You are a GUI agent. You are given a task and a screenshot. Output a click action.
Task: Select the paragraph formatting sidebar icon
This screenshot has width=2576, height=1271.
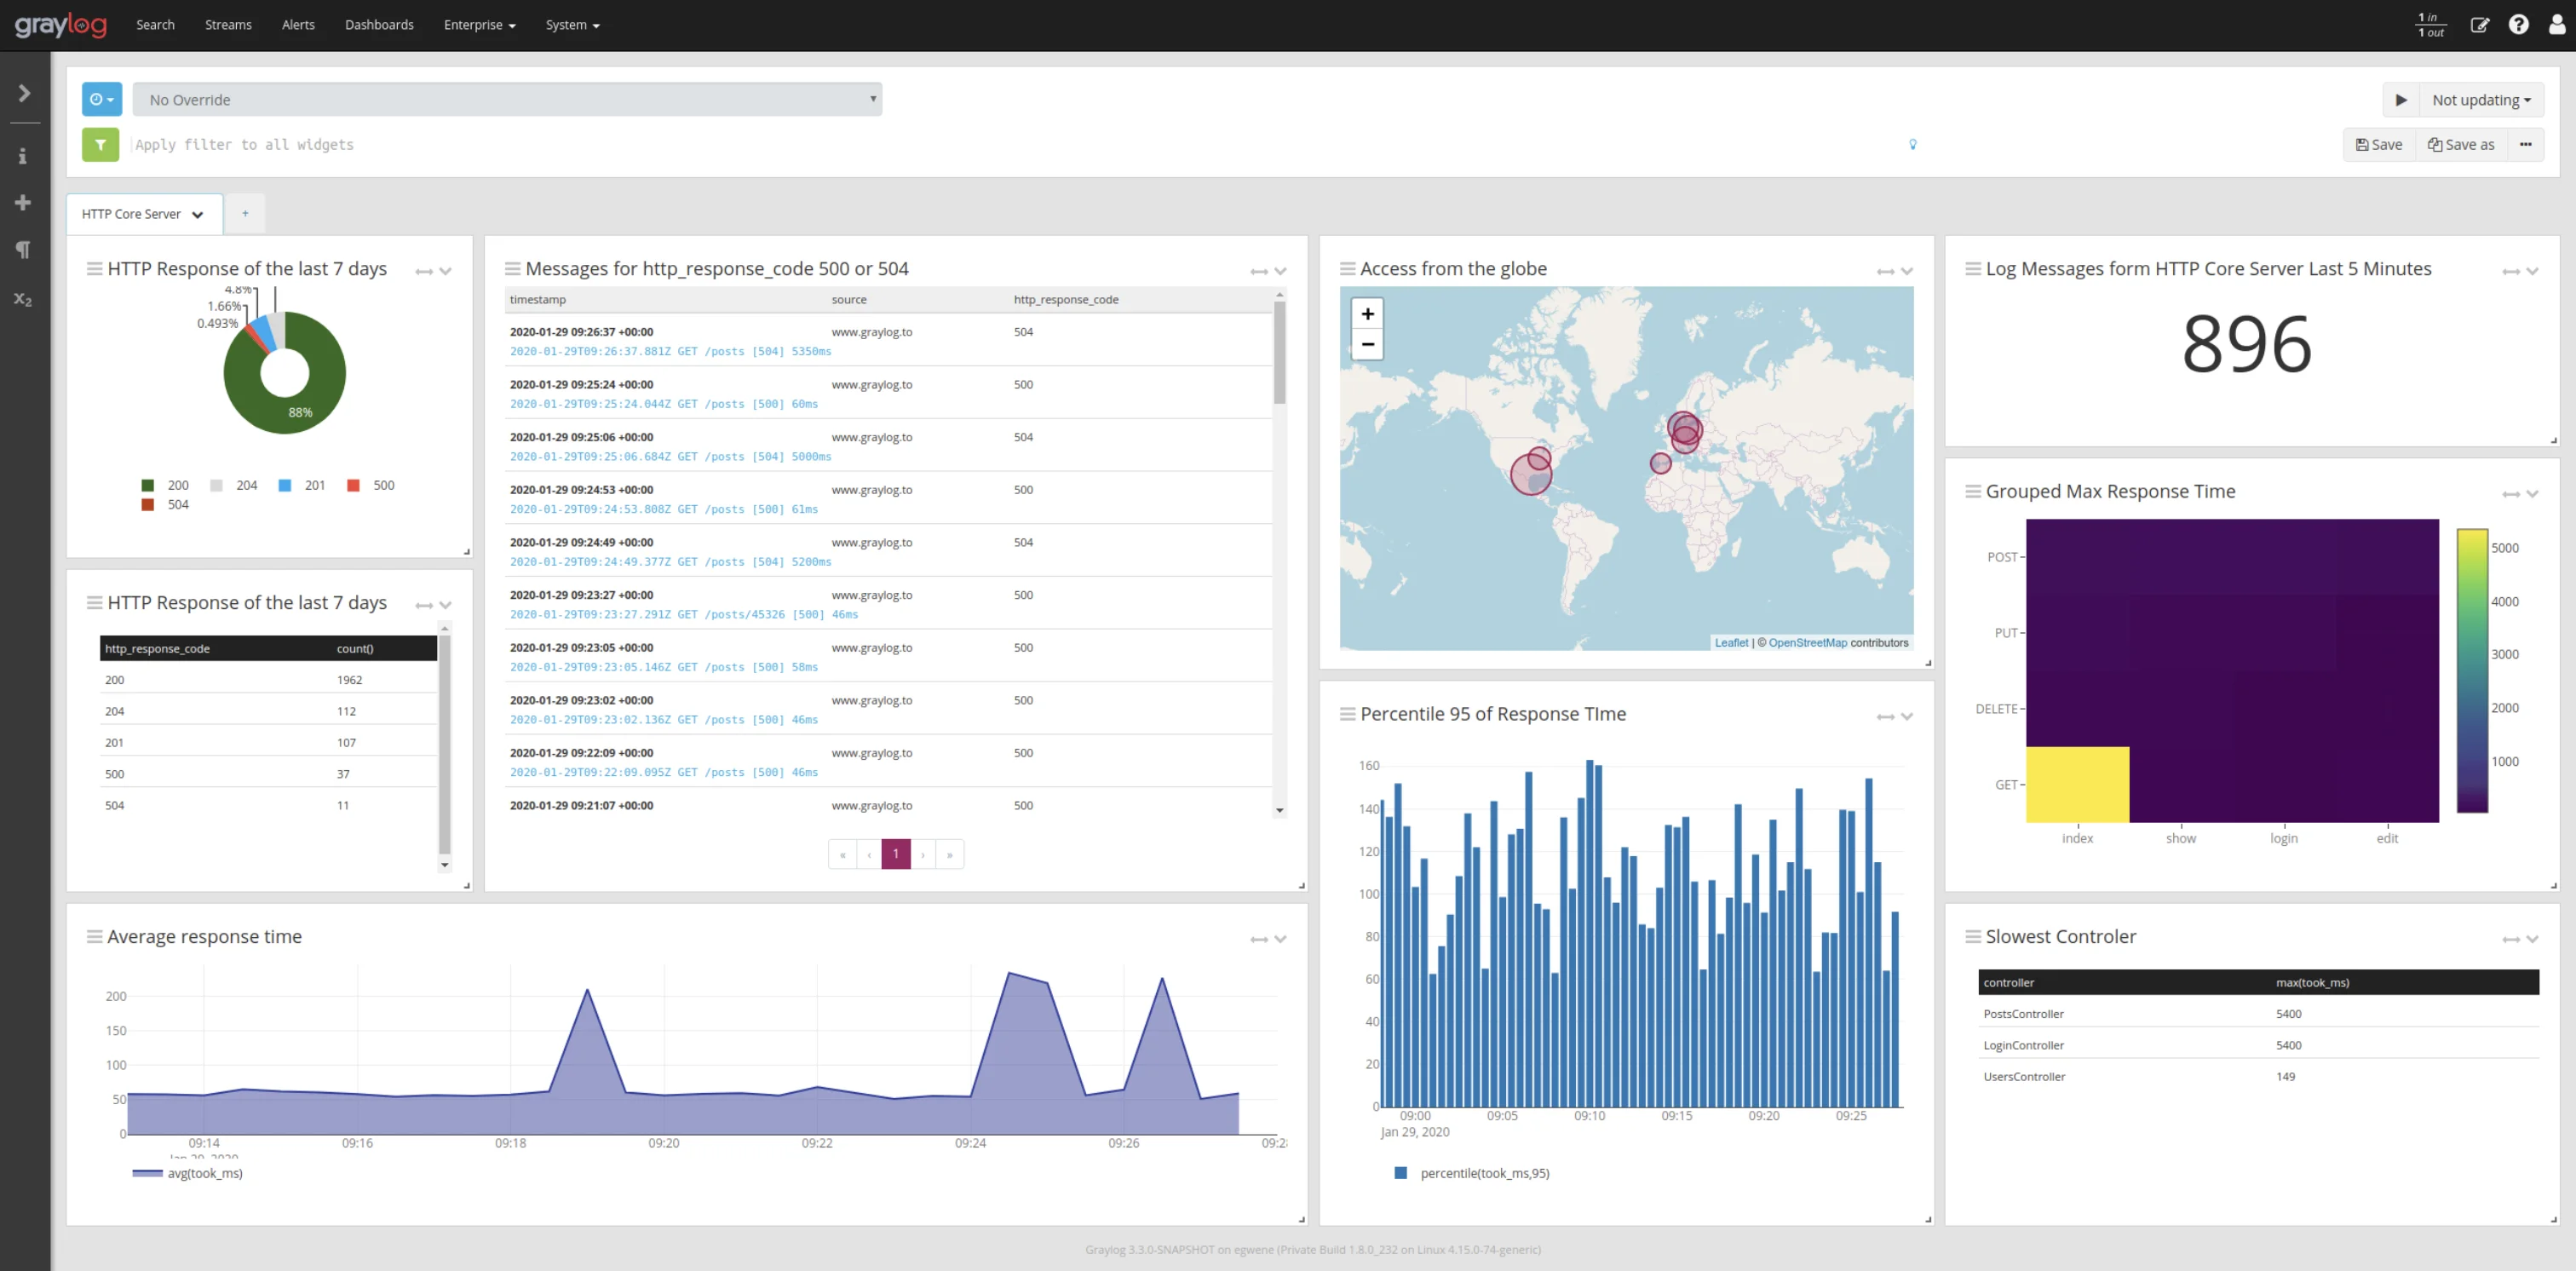(23, 249)
